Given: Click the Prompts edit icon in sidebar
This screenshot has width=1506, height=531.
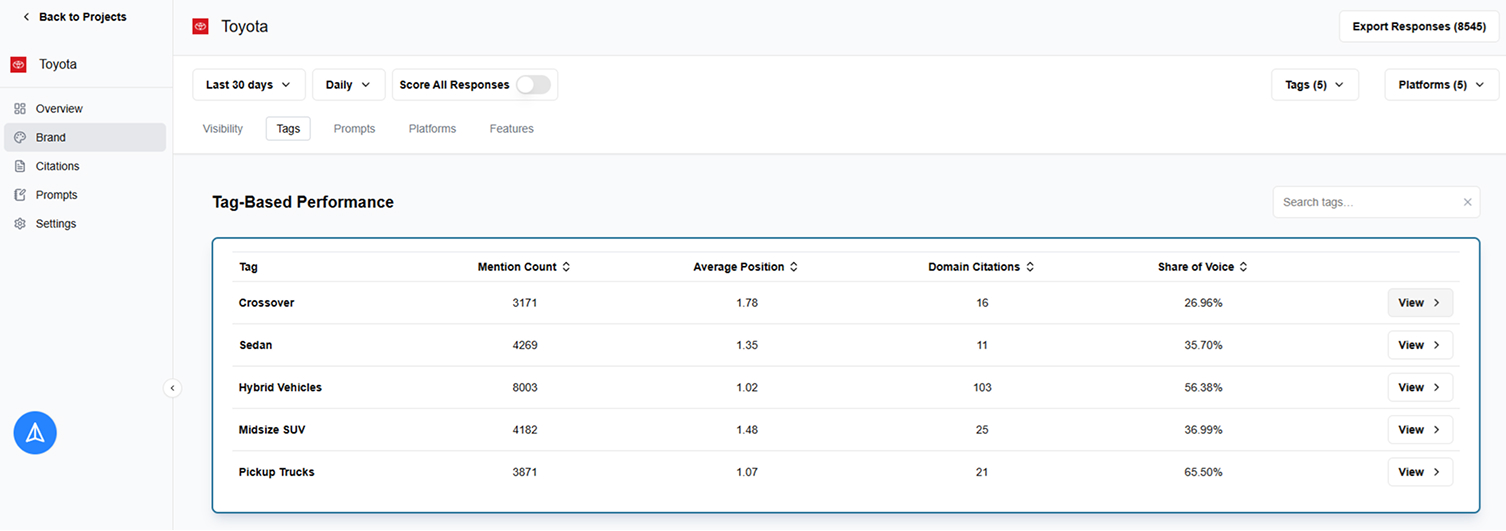Looking at the screenshot, I should click(20, 195).
